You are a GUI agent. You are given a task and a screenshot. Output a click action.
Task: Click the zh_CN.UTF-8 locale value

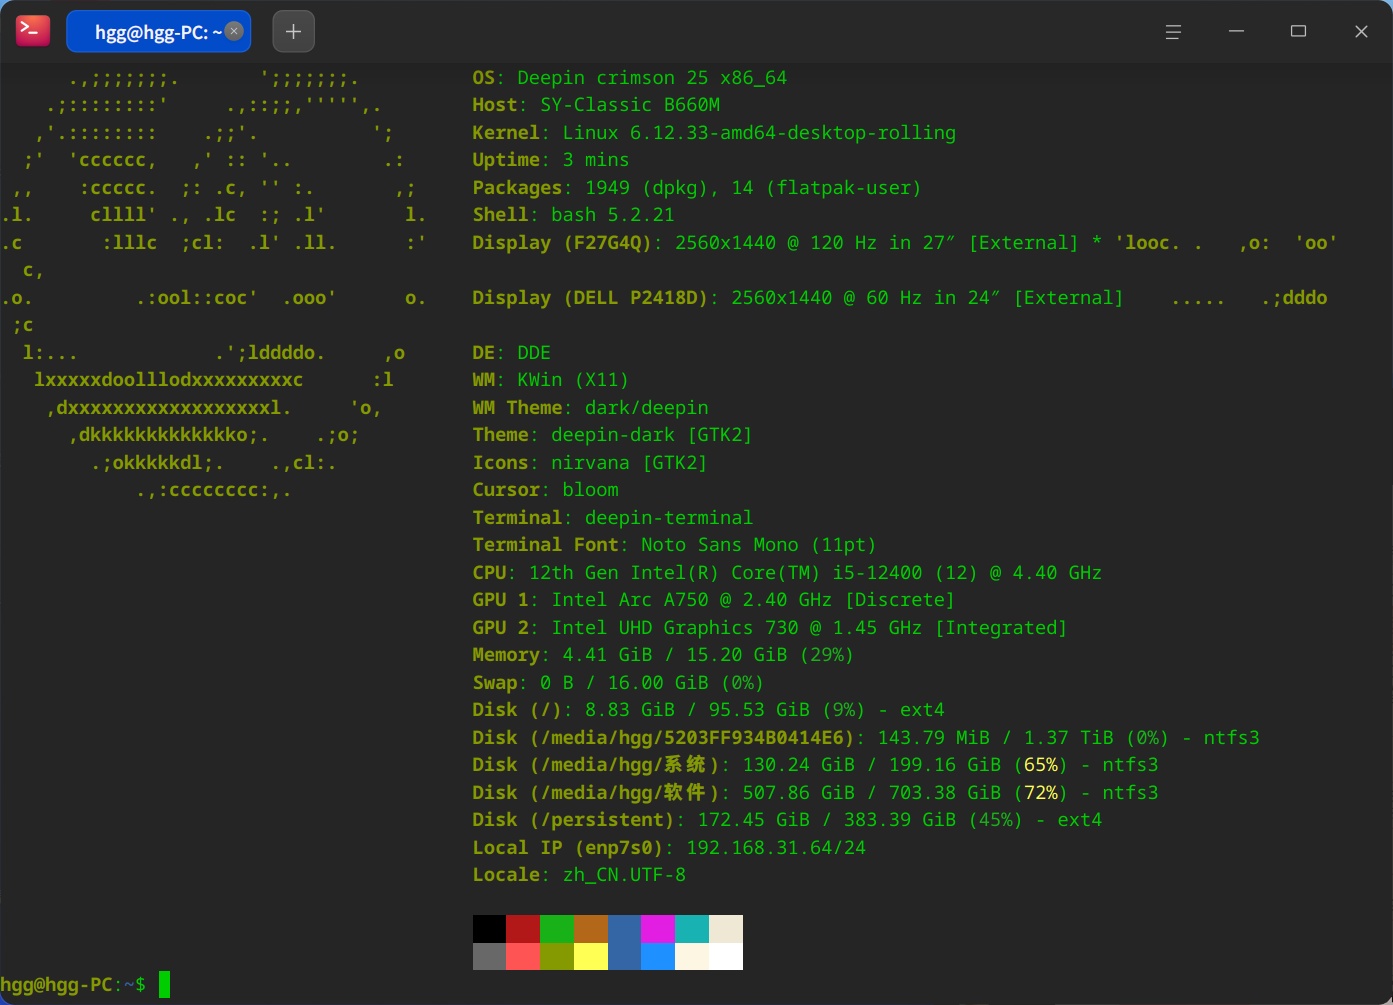[x=624, y=875]
